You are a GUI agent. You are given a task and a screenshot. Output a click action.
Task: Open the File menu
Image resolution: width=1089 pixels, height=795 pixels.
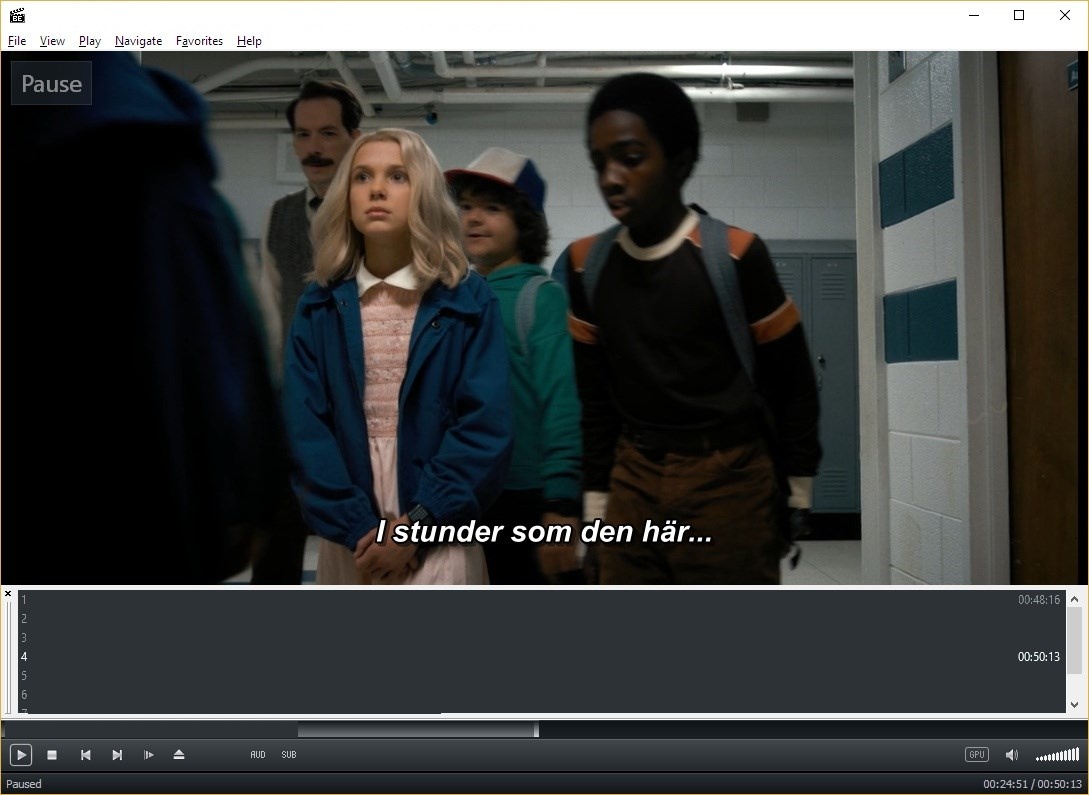click(17, 41)
